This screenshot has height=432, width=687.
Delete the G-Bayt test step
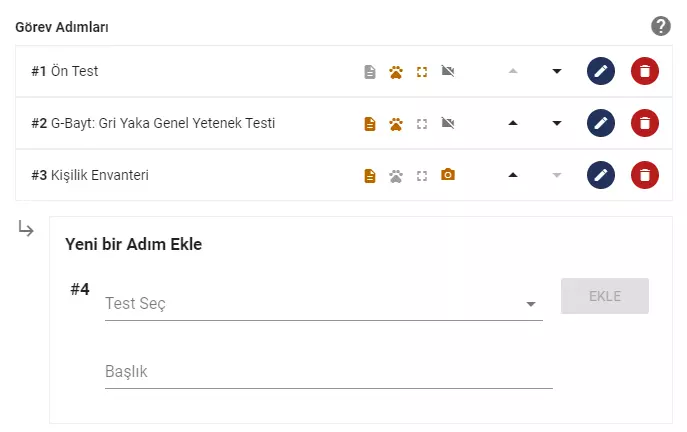pyautogui.click(x=645, y=123)
